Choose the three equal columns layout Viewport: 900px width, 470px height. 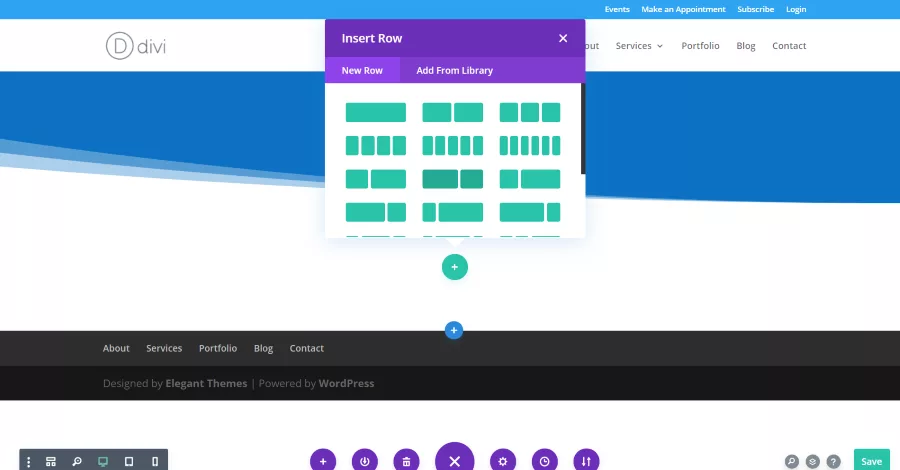[530, 112]
